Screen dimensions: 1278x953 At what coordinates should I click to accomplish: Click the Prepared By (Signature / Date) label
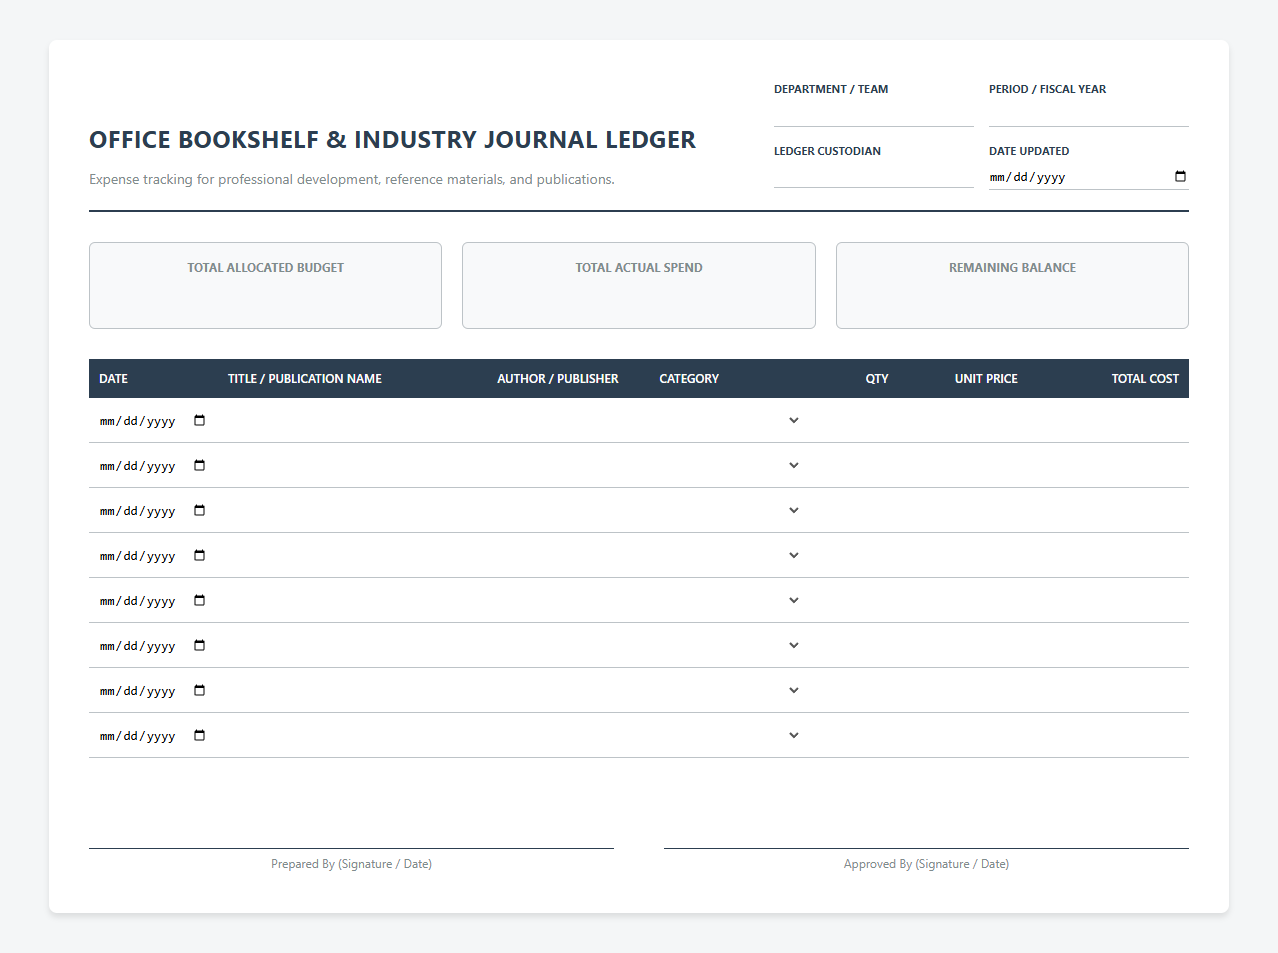tap(351, 864)
